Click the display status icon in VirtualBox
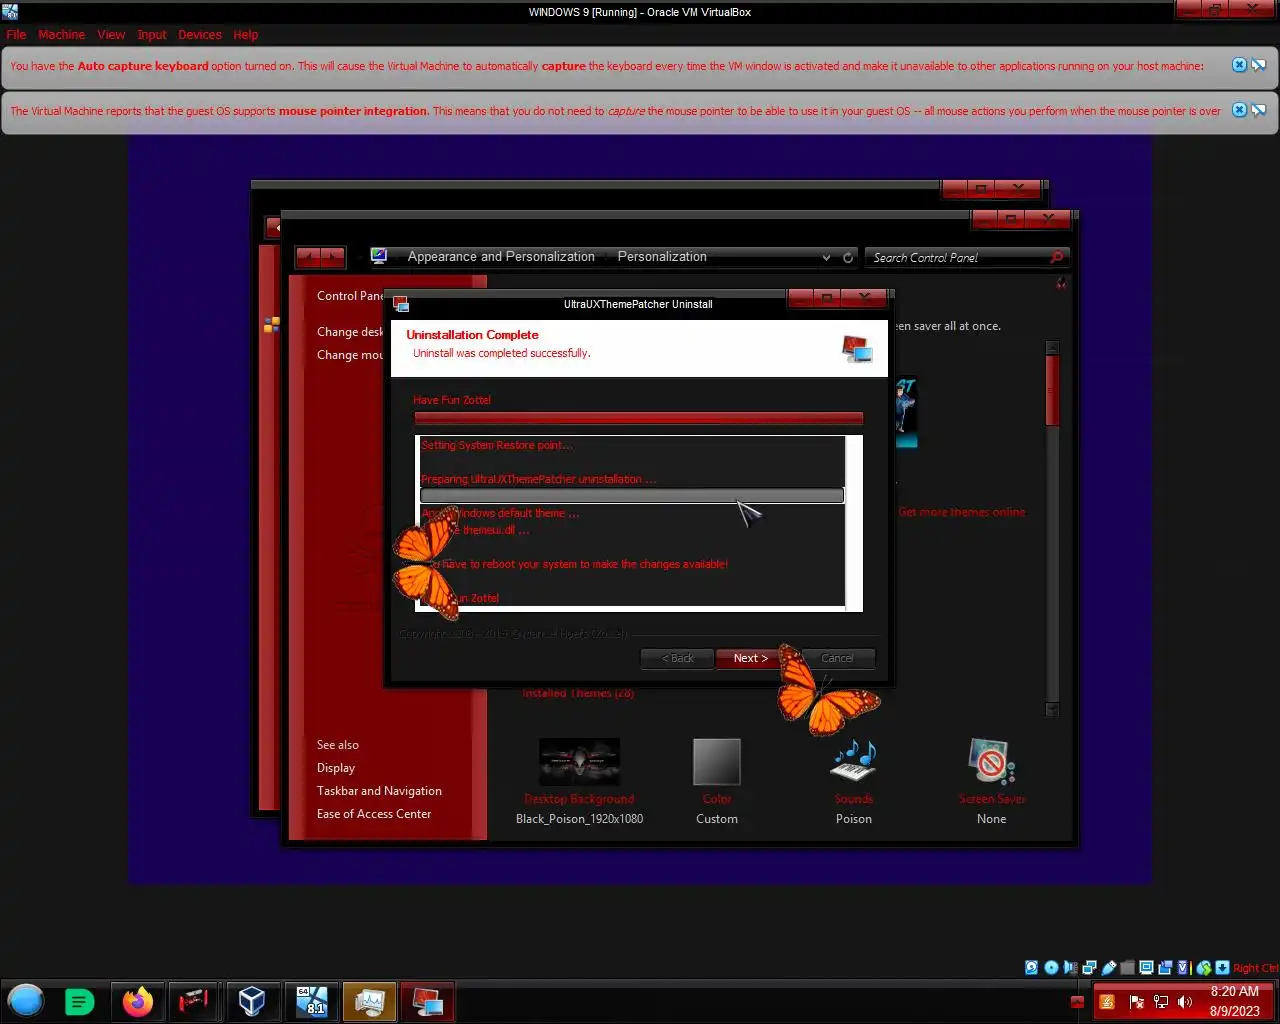 (1146, 967)
